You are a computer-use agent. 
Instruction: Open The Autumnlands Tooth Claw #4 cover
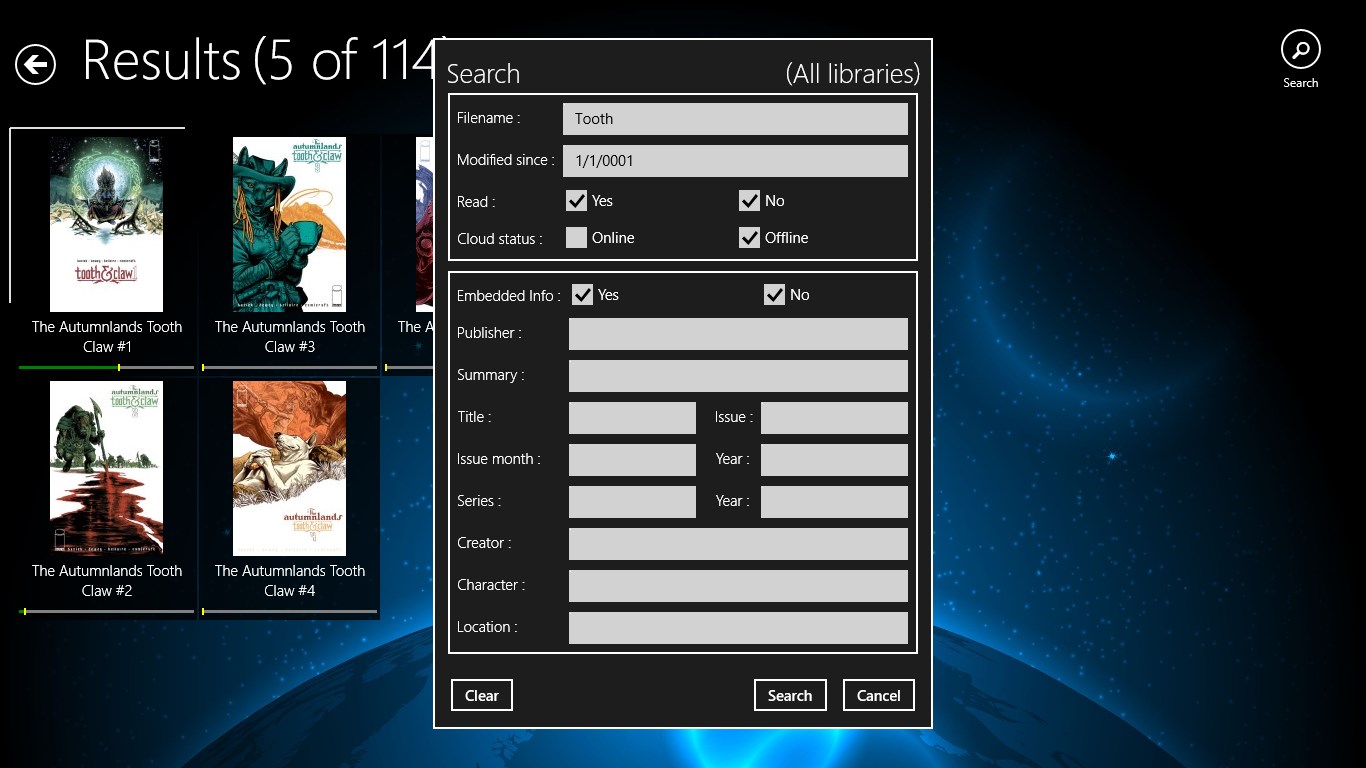[x=289, y=467]
